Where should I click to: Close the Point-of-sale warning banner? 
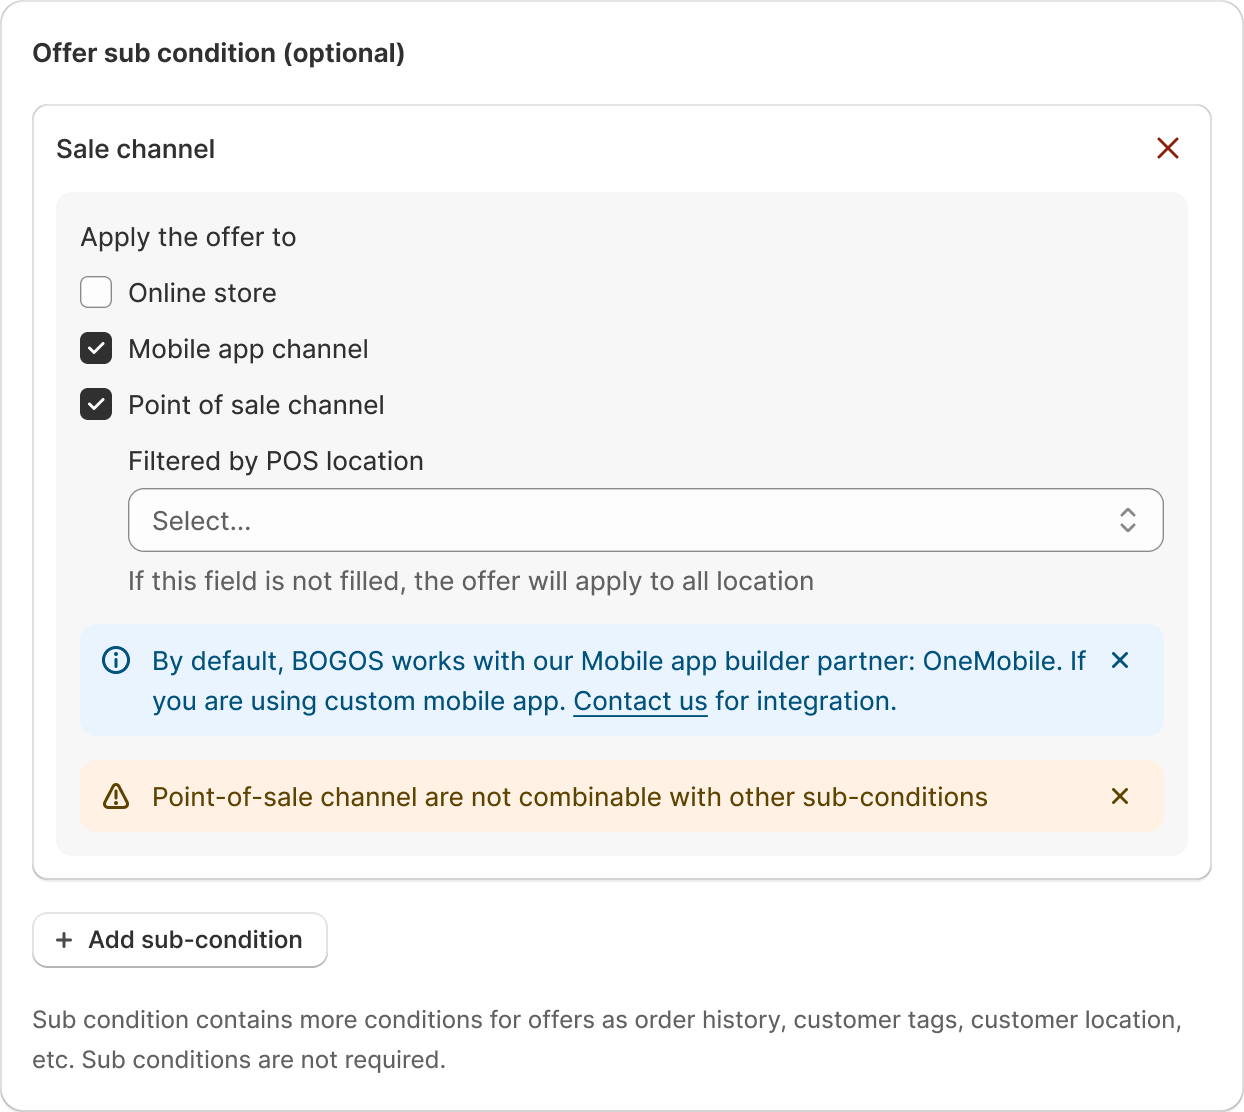click(1120, 796)
